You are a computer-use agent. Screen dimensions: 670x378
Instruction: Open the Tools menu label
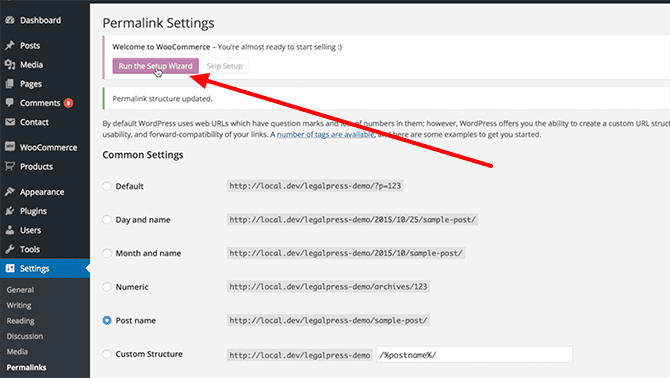29,249
